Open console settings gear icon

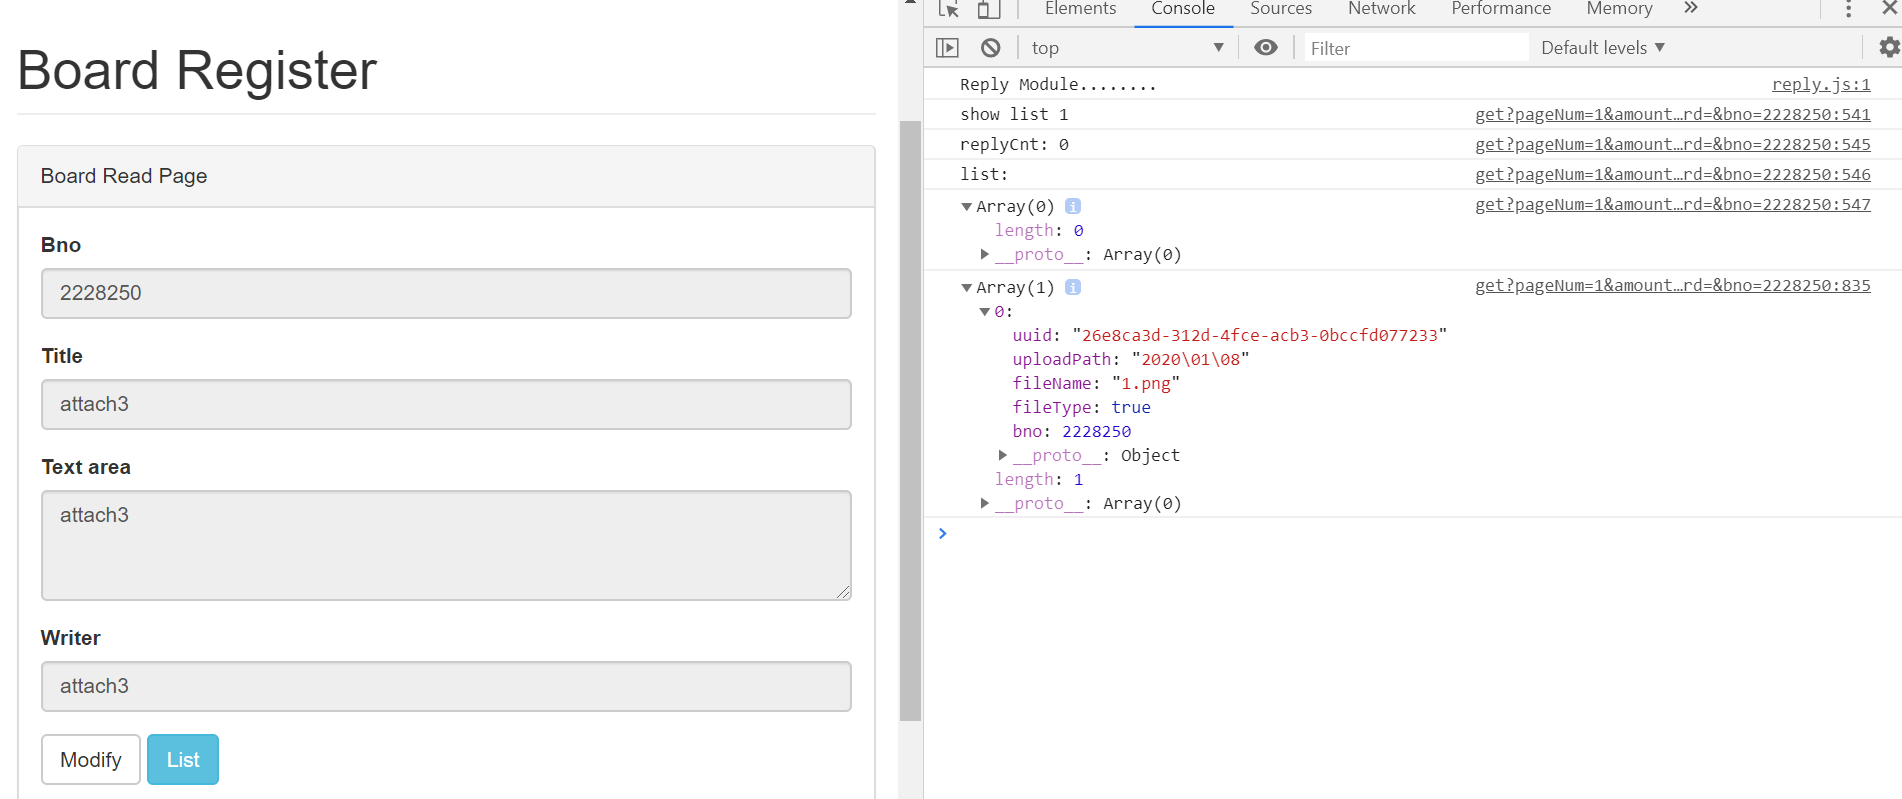(x=1889, y=48)
